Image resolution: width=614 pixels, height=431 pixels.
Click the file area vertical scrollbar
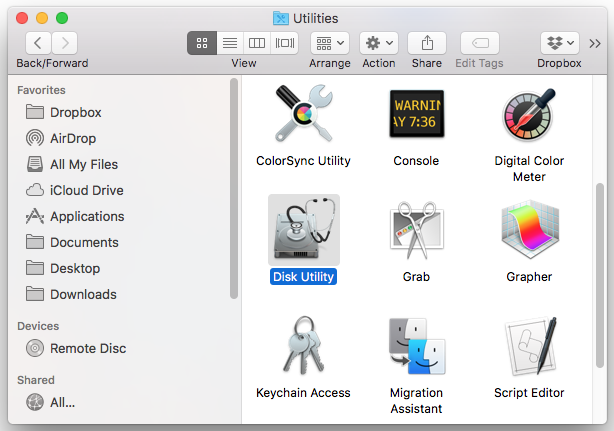click(x=600, y=275)
